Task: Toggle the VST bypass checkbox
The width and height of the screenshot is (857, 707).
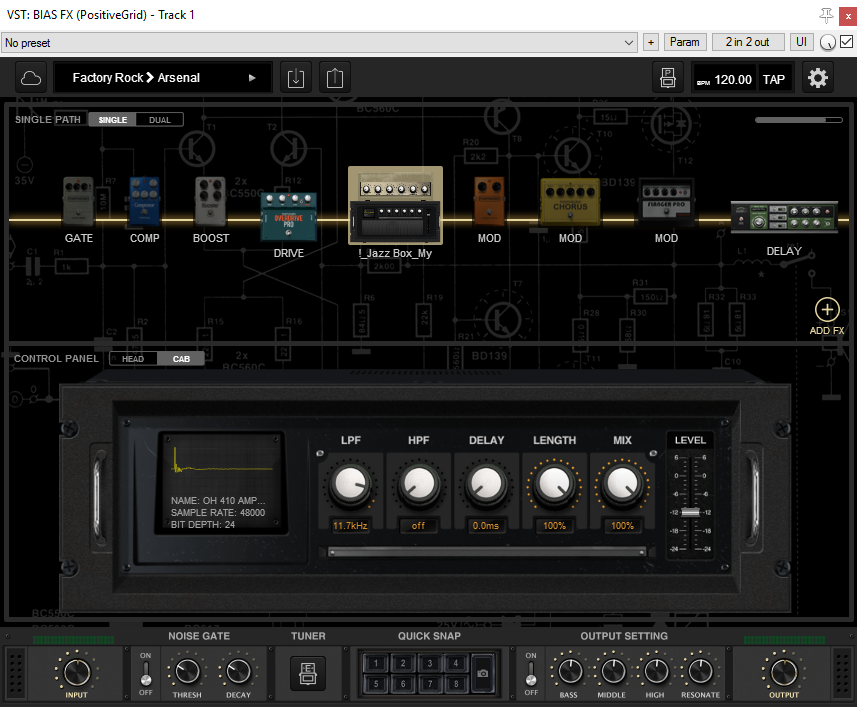Action: tap(846, 42)
